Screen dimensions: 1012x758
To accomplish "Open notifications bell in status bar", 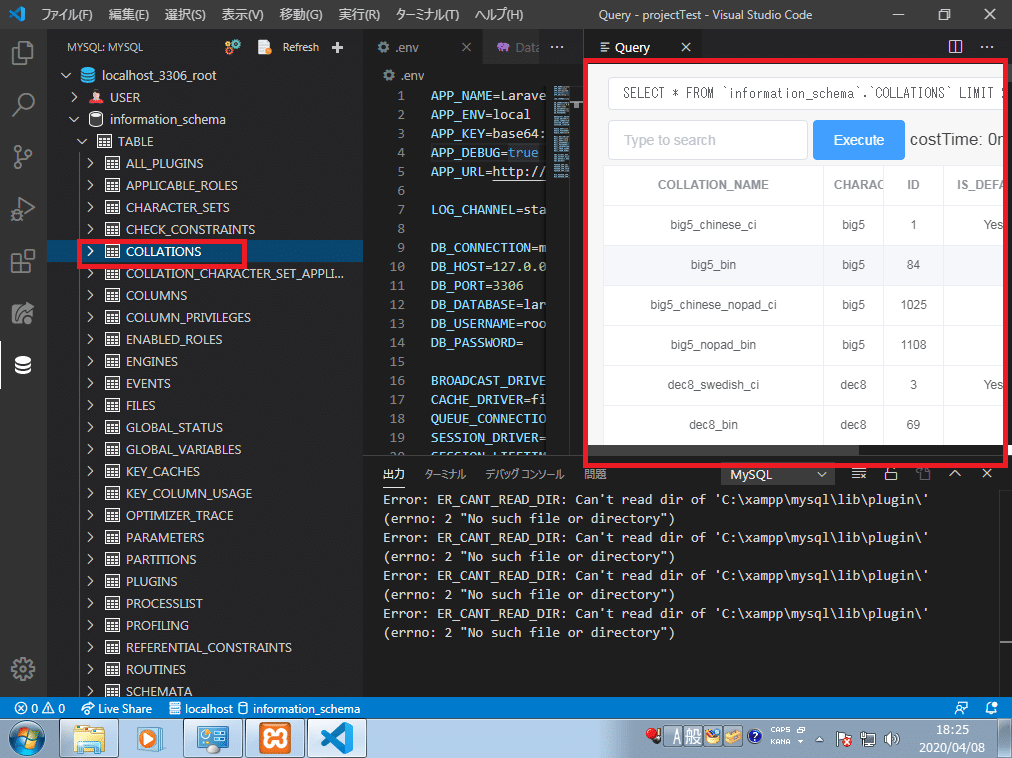I will [991, 708].
